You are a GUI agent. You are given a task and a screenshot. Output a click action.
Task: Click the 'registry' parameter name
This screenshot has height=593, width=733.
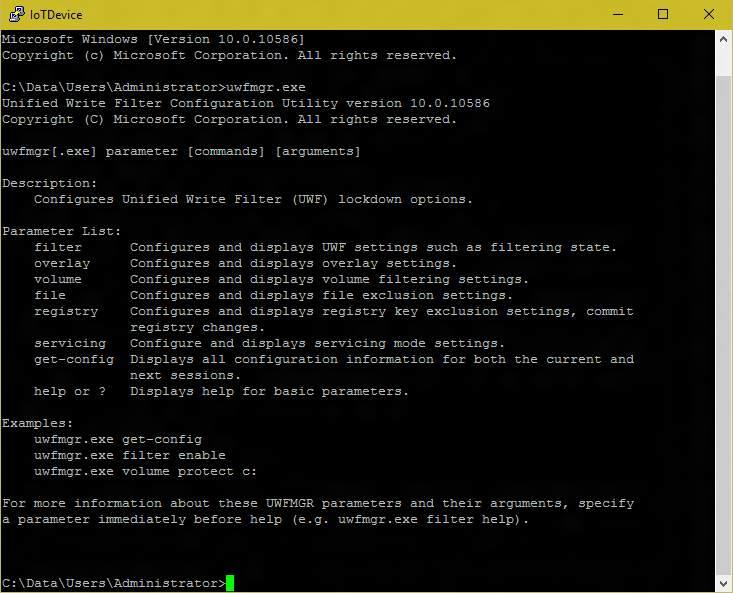pyautogui.click(x=66, y=312)
